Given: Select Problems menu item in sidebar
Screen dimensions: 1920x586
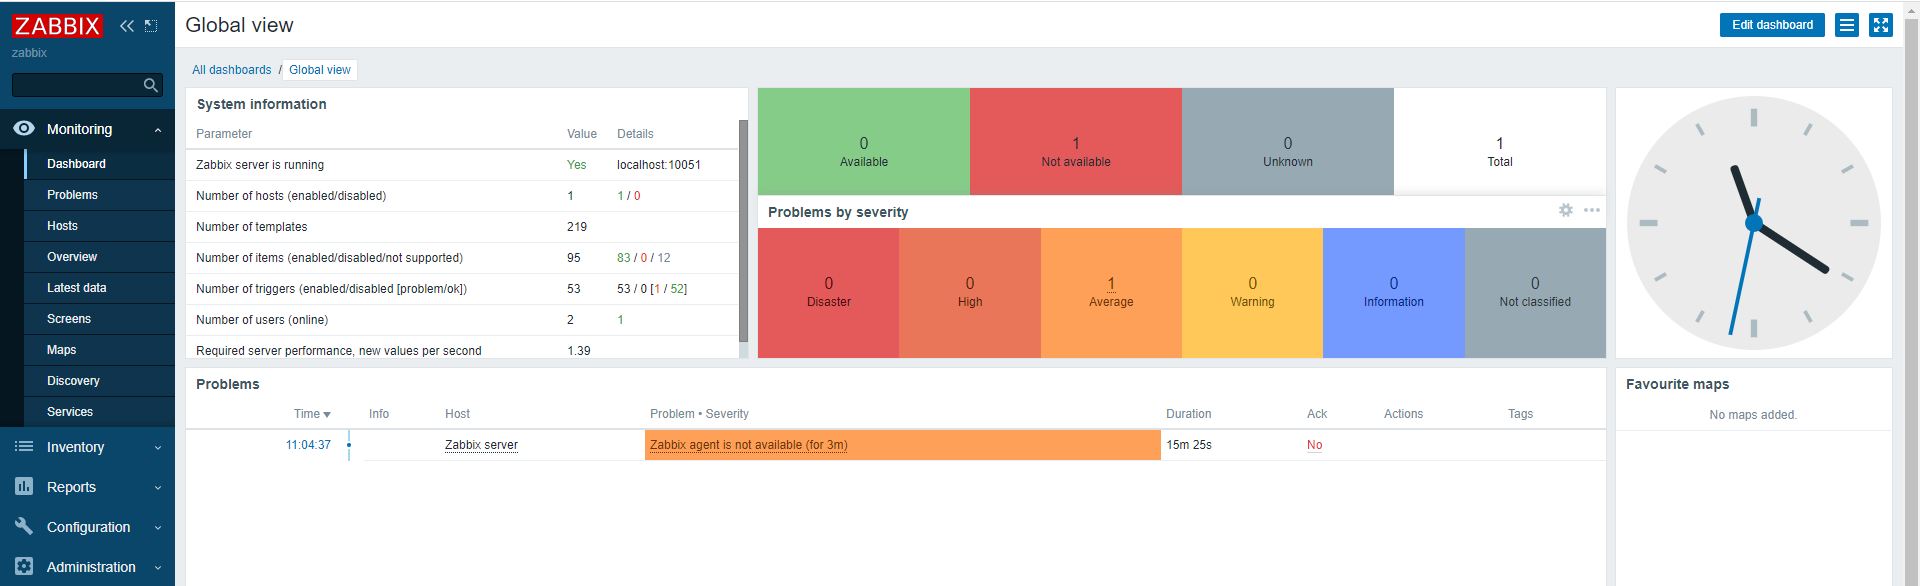Looking at the screenshot, I should click(72, 195).
